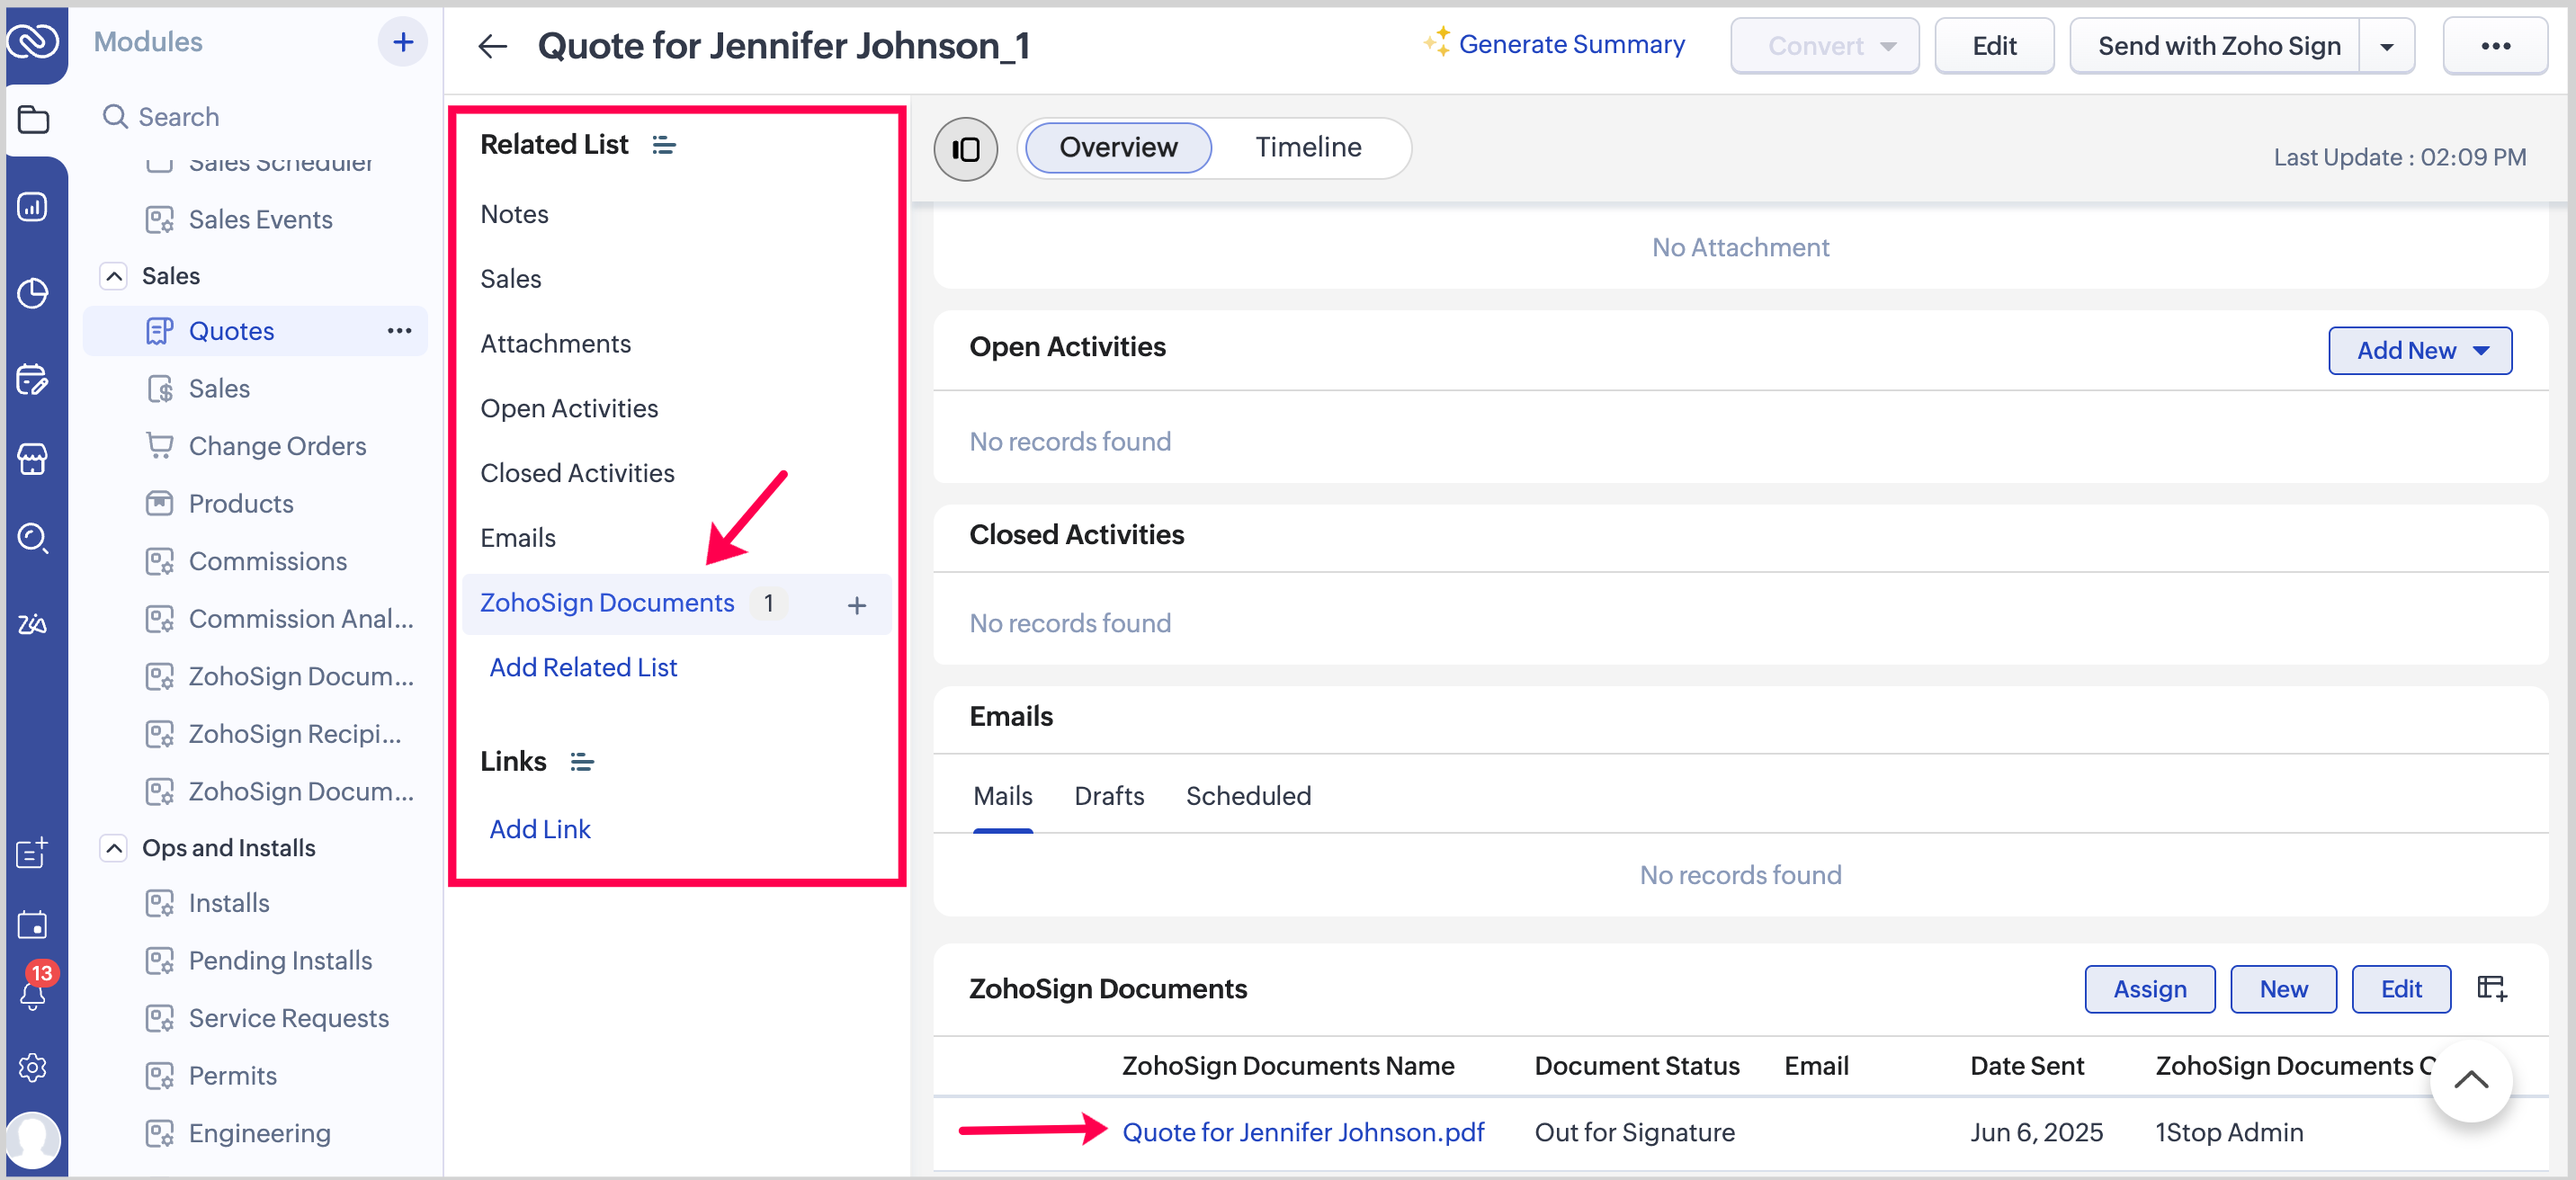This screenshot has height=1180, width=2576.
Task: Switch to the Timeline view
Action: pos(1307,148)
